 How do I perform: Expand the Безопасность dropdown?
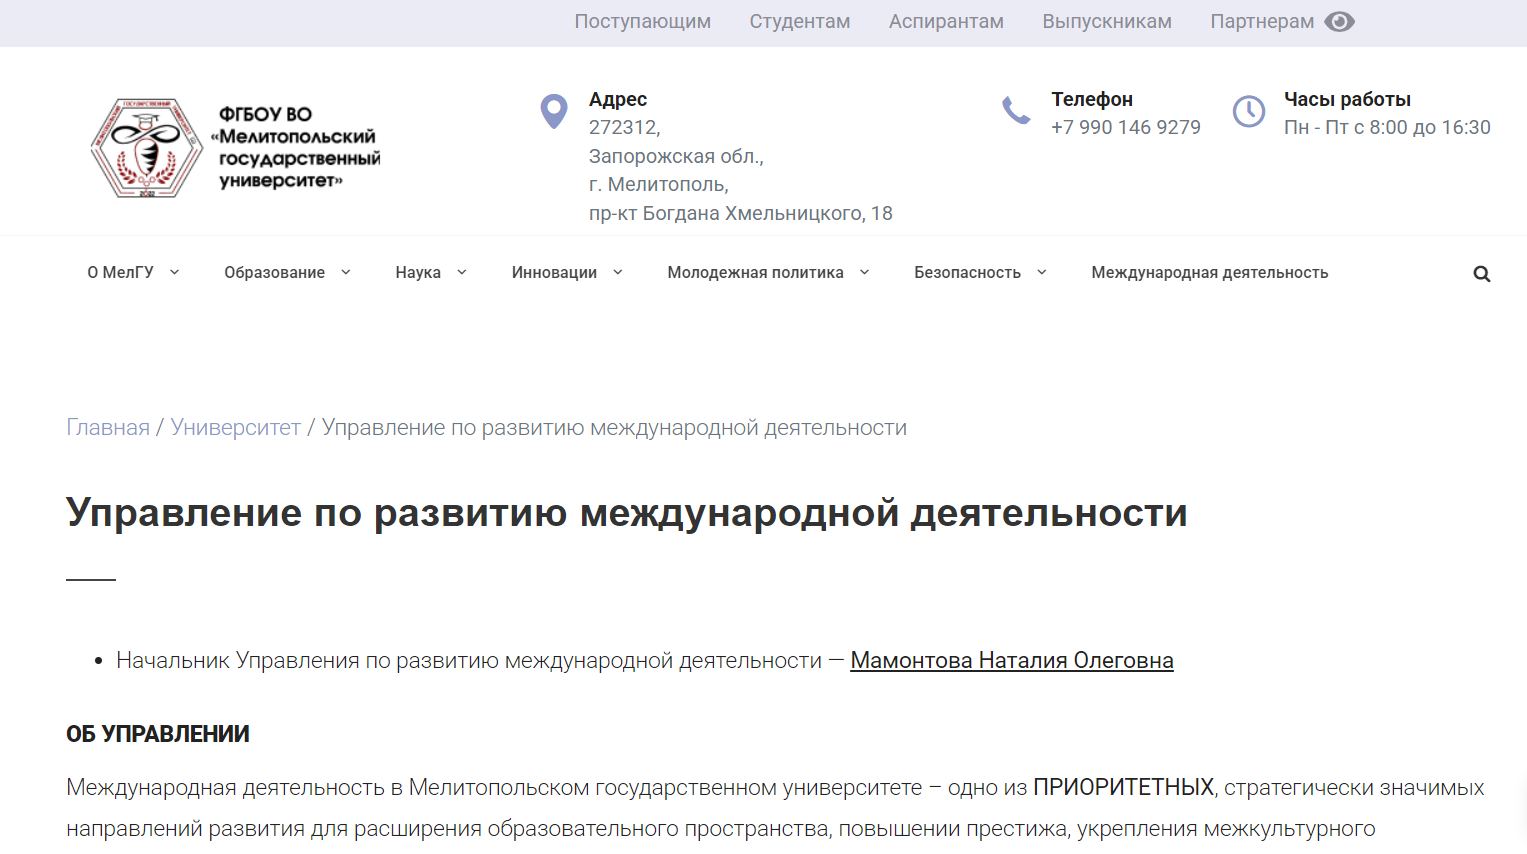pos(1042,271)
